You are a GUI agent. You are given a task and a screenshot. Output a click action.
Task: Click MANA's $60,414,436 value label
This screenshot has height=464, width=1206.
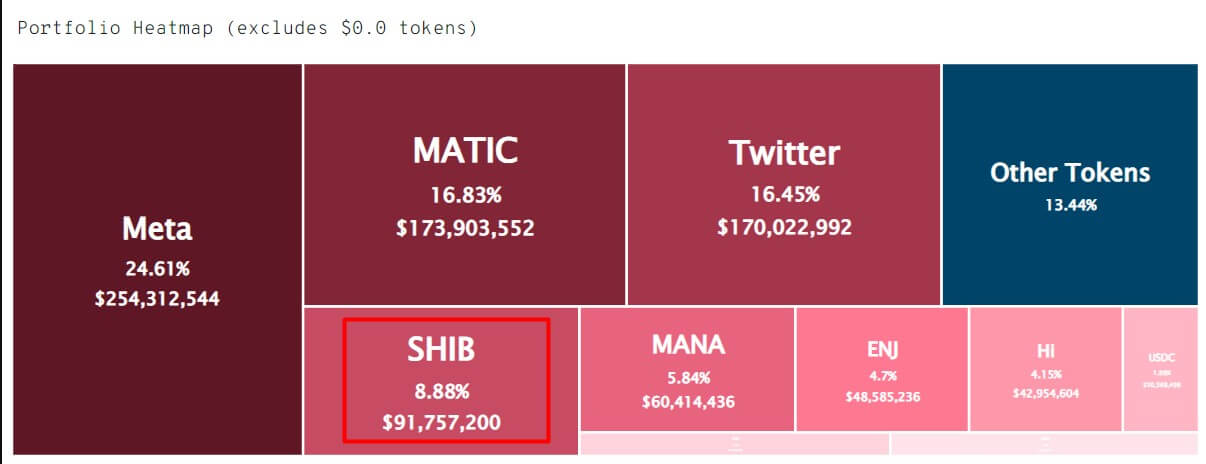point(688,402)
